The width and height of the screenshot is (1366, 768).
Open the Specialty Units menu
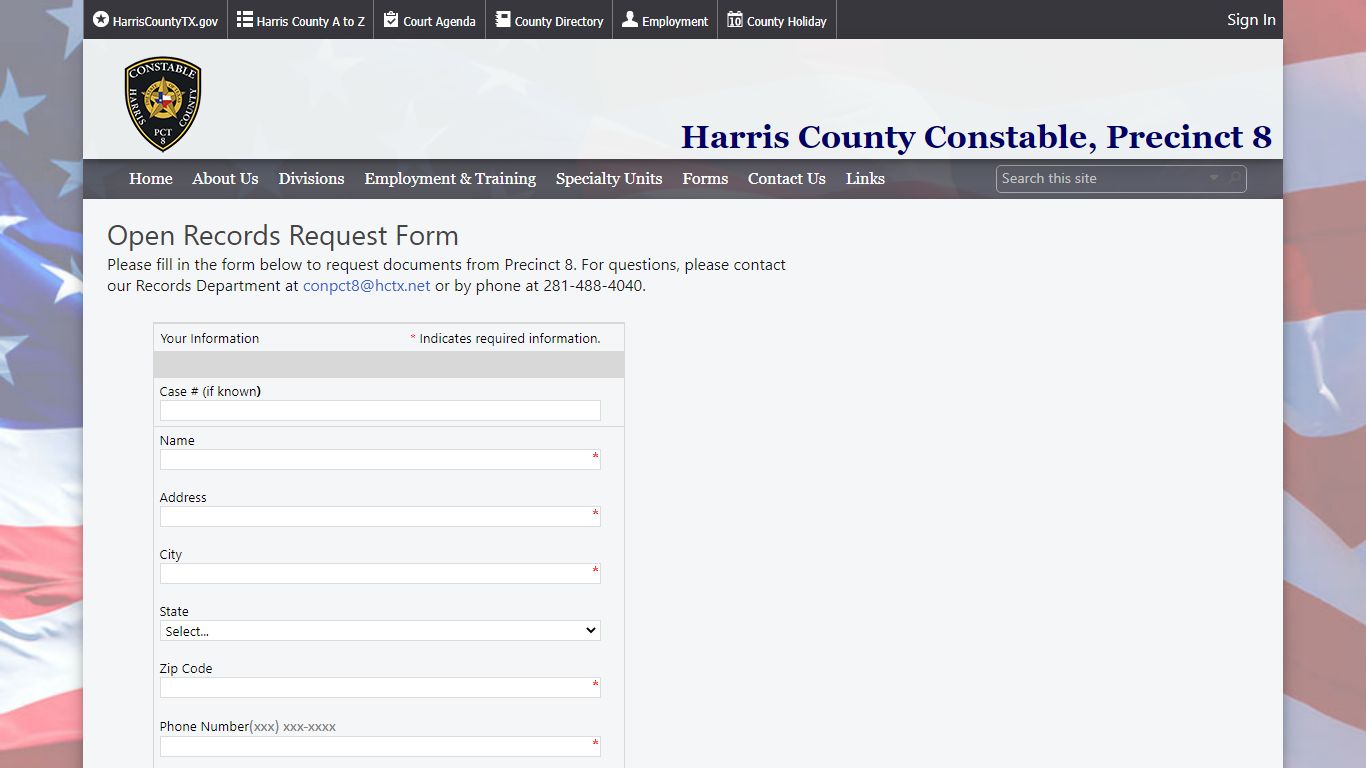click(609, 179)
